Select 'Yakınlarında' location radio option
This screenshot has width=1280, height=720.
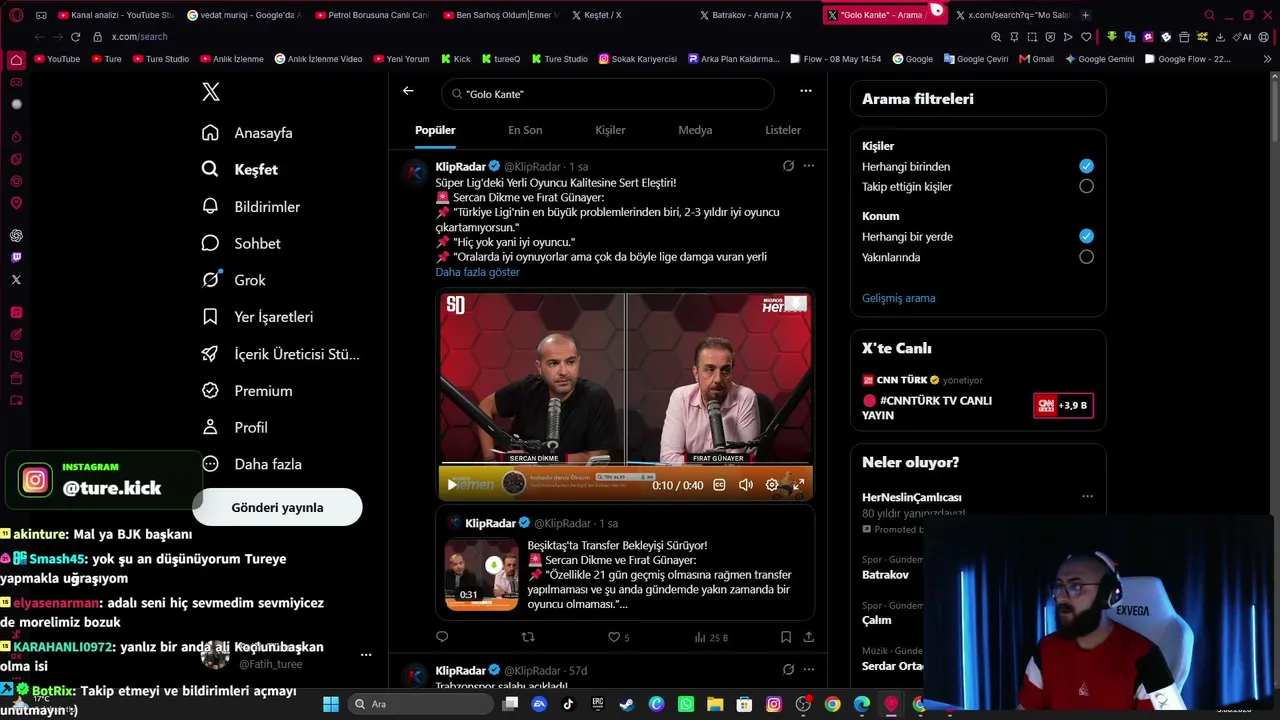pos(1086,257)
